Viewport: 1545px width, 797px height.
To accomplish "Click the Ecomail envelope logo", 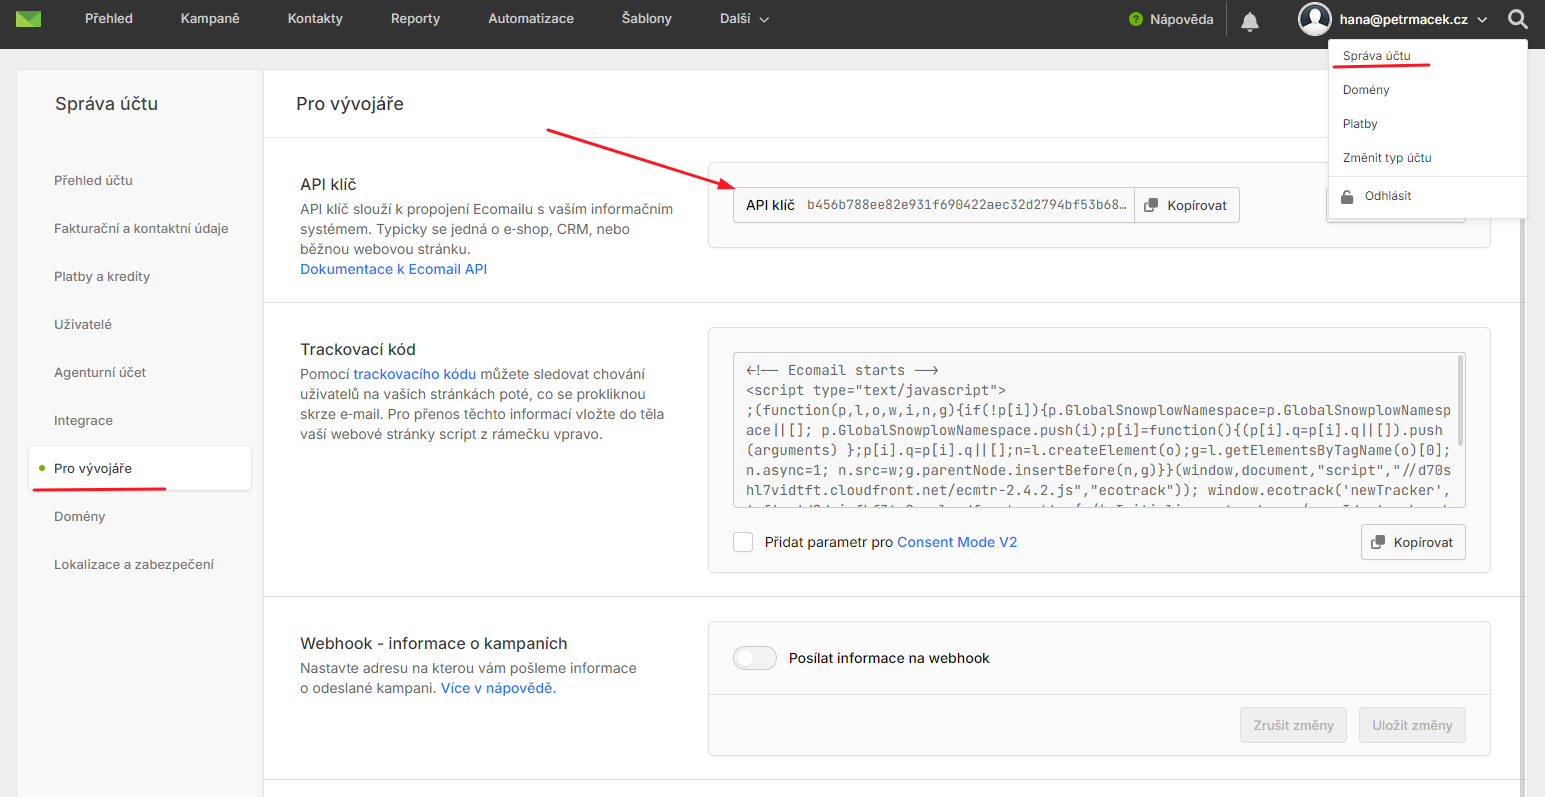I will [28, 19].
